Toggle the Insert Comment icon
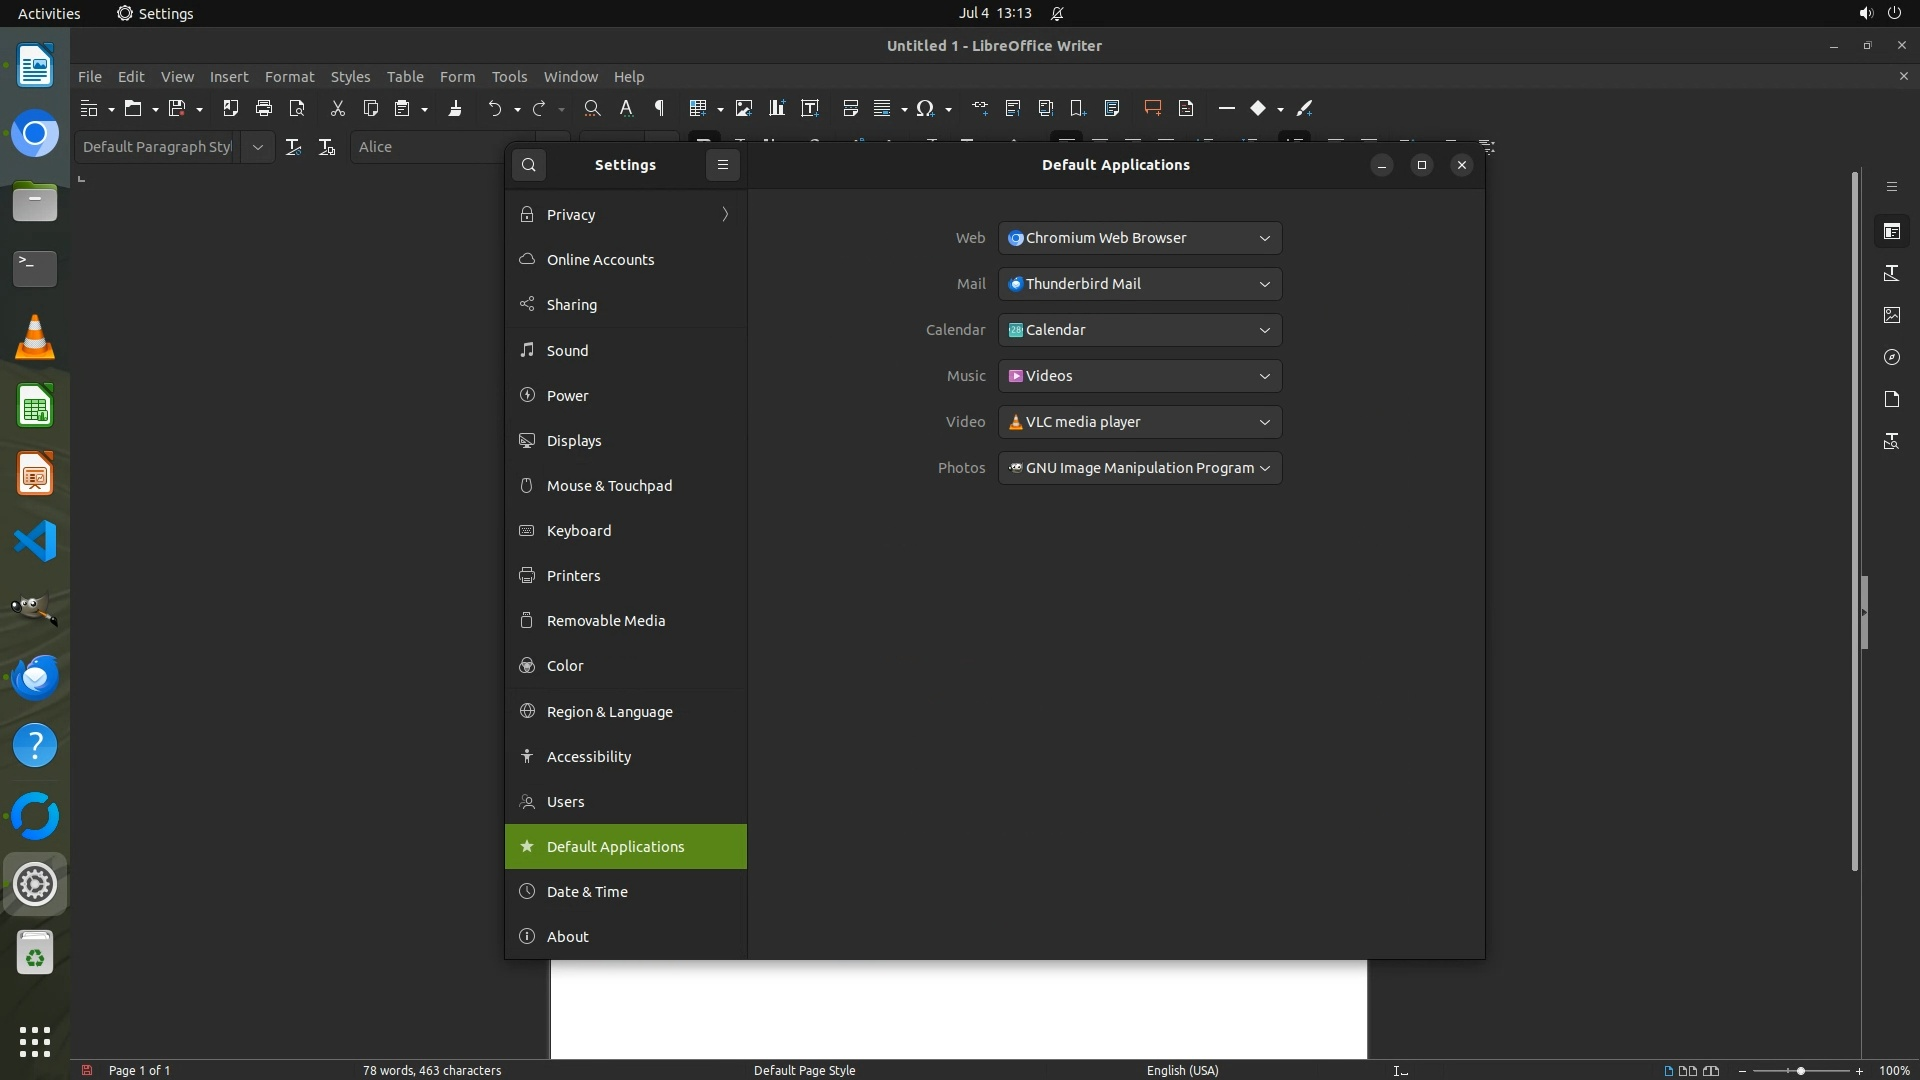The image size is (1920, 1080). coord(1152,108)
